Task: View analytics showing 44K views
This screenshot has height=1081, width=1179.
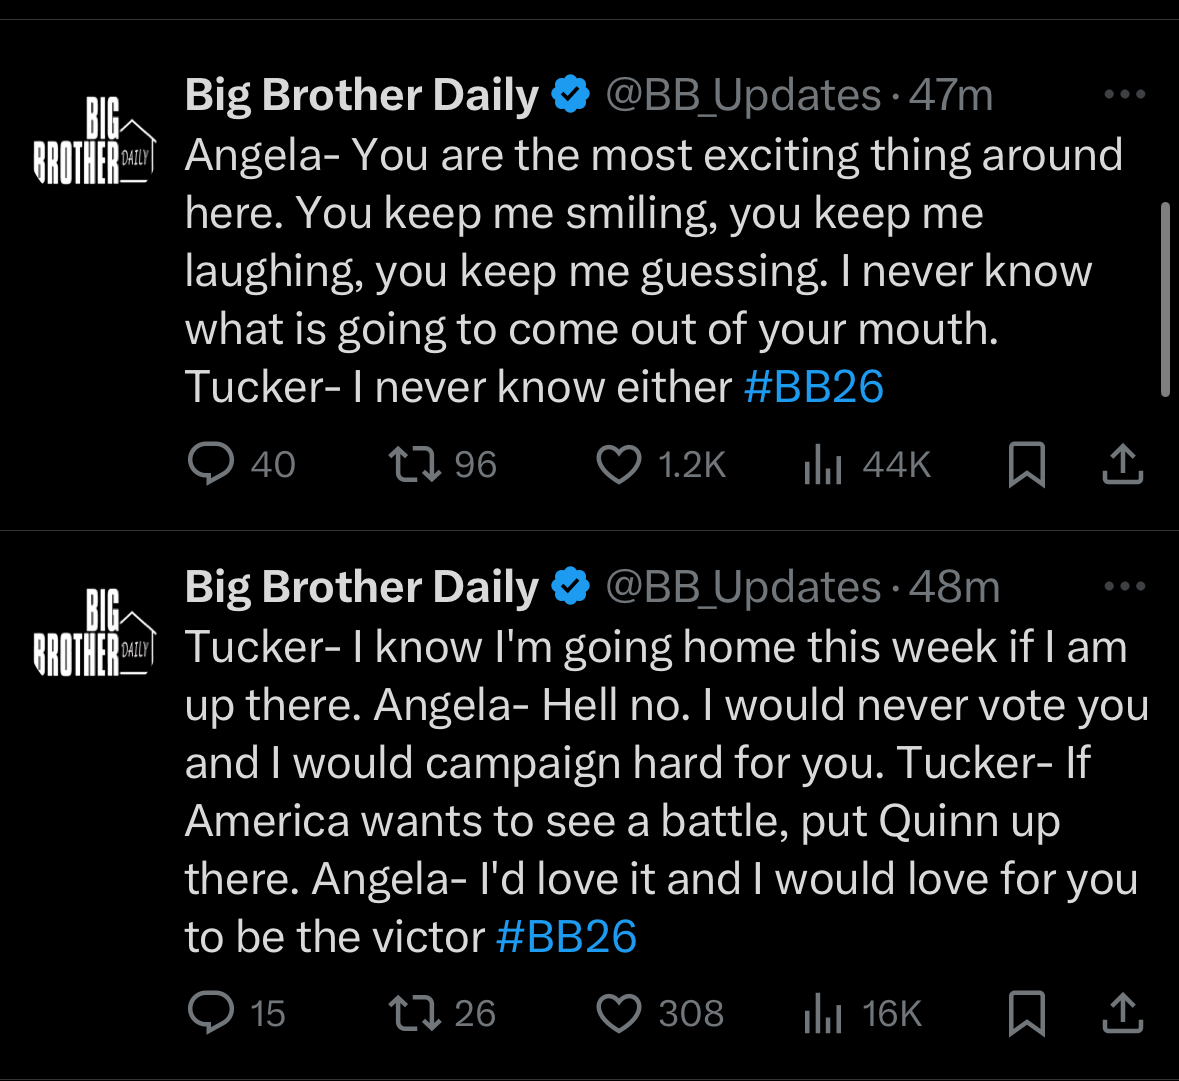Action: tap(823, 464)
